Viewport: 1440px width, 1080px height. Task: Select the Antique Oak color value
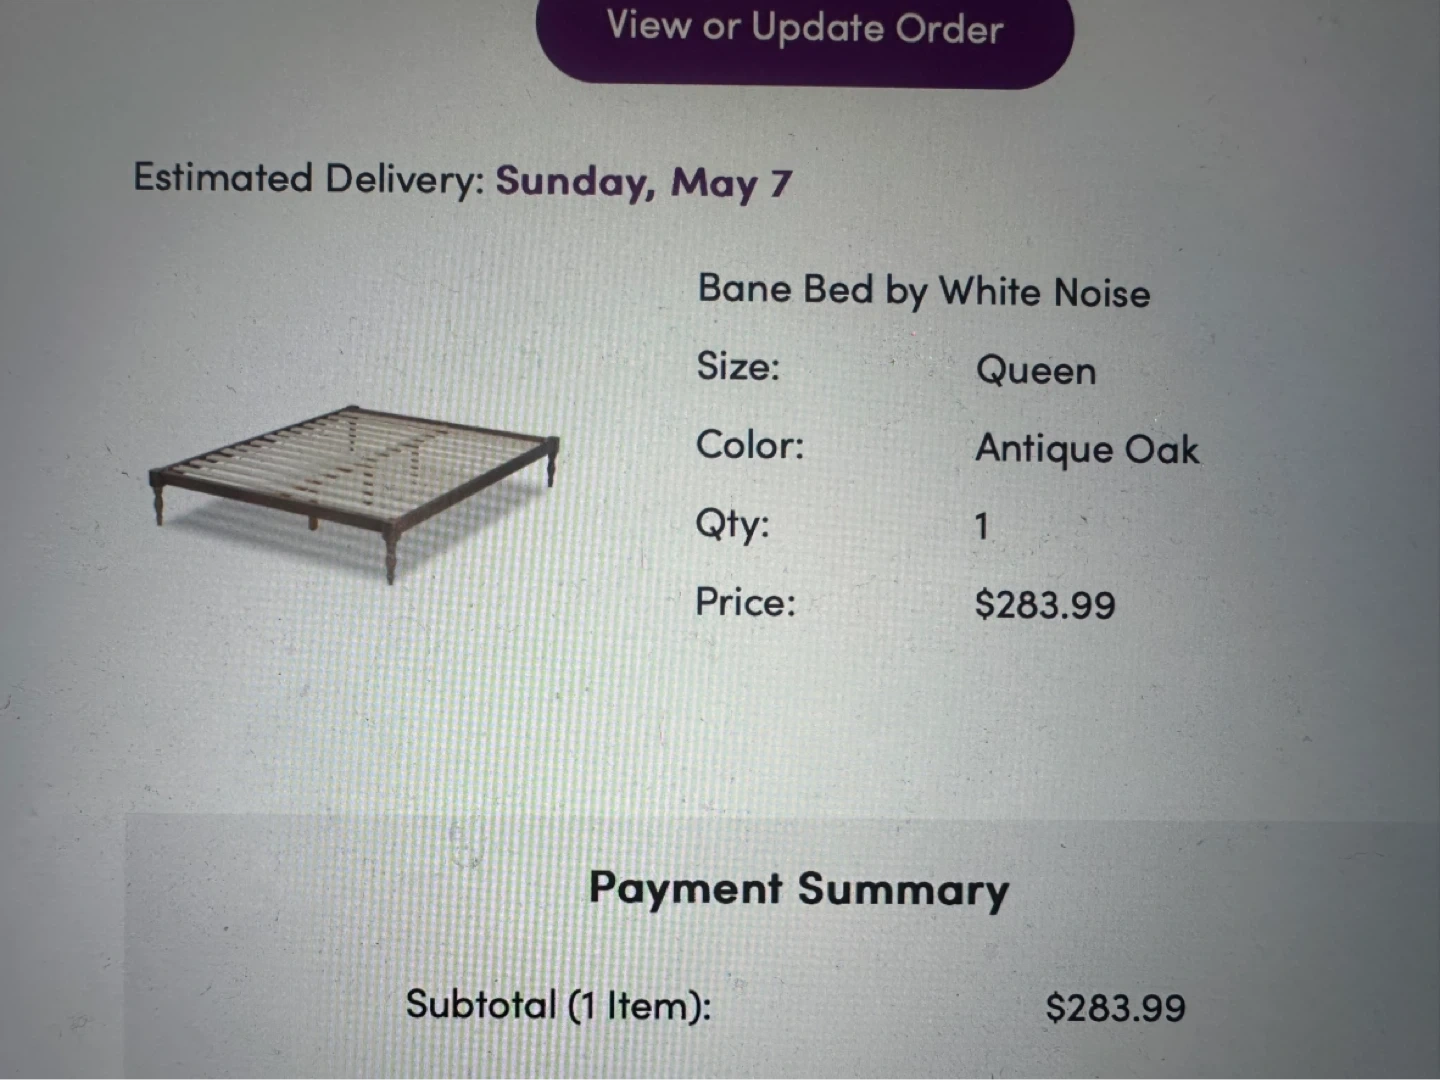(1087, 450)
